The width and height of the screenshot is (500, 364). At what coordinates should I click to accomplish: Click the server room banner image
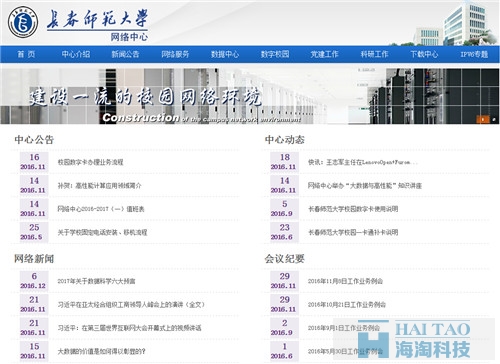coord(250,96)
